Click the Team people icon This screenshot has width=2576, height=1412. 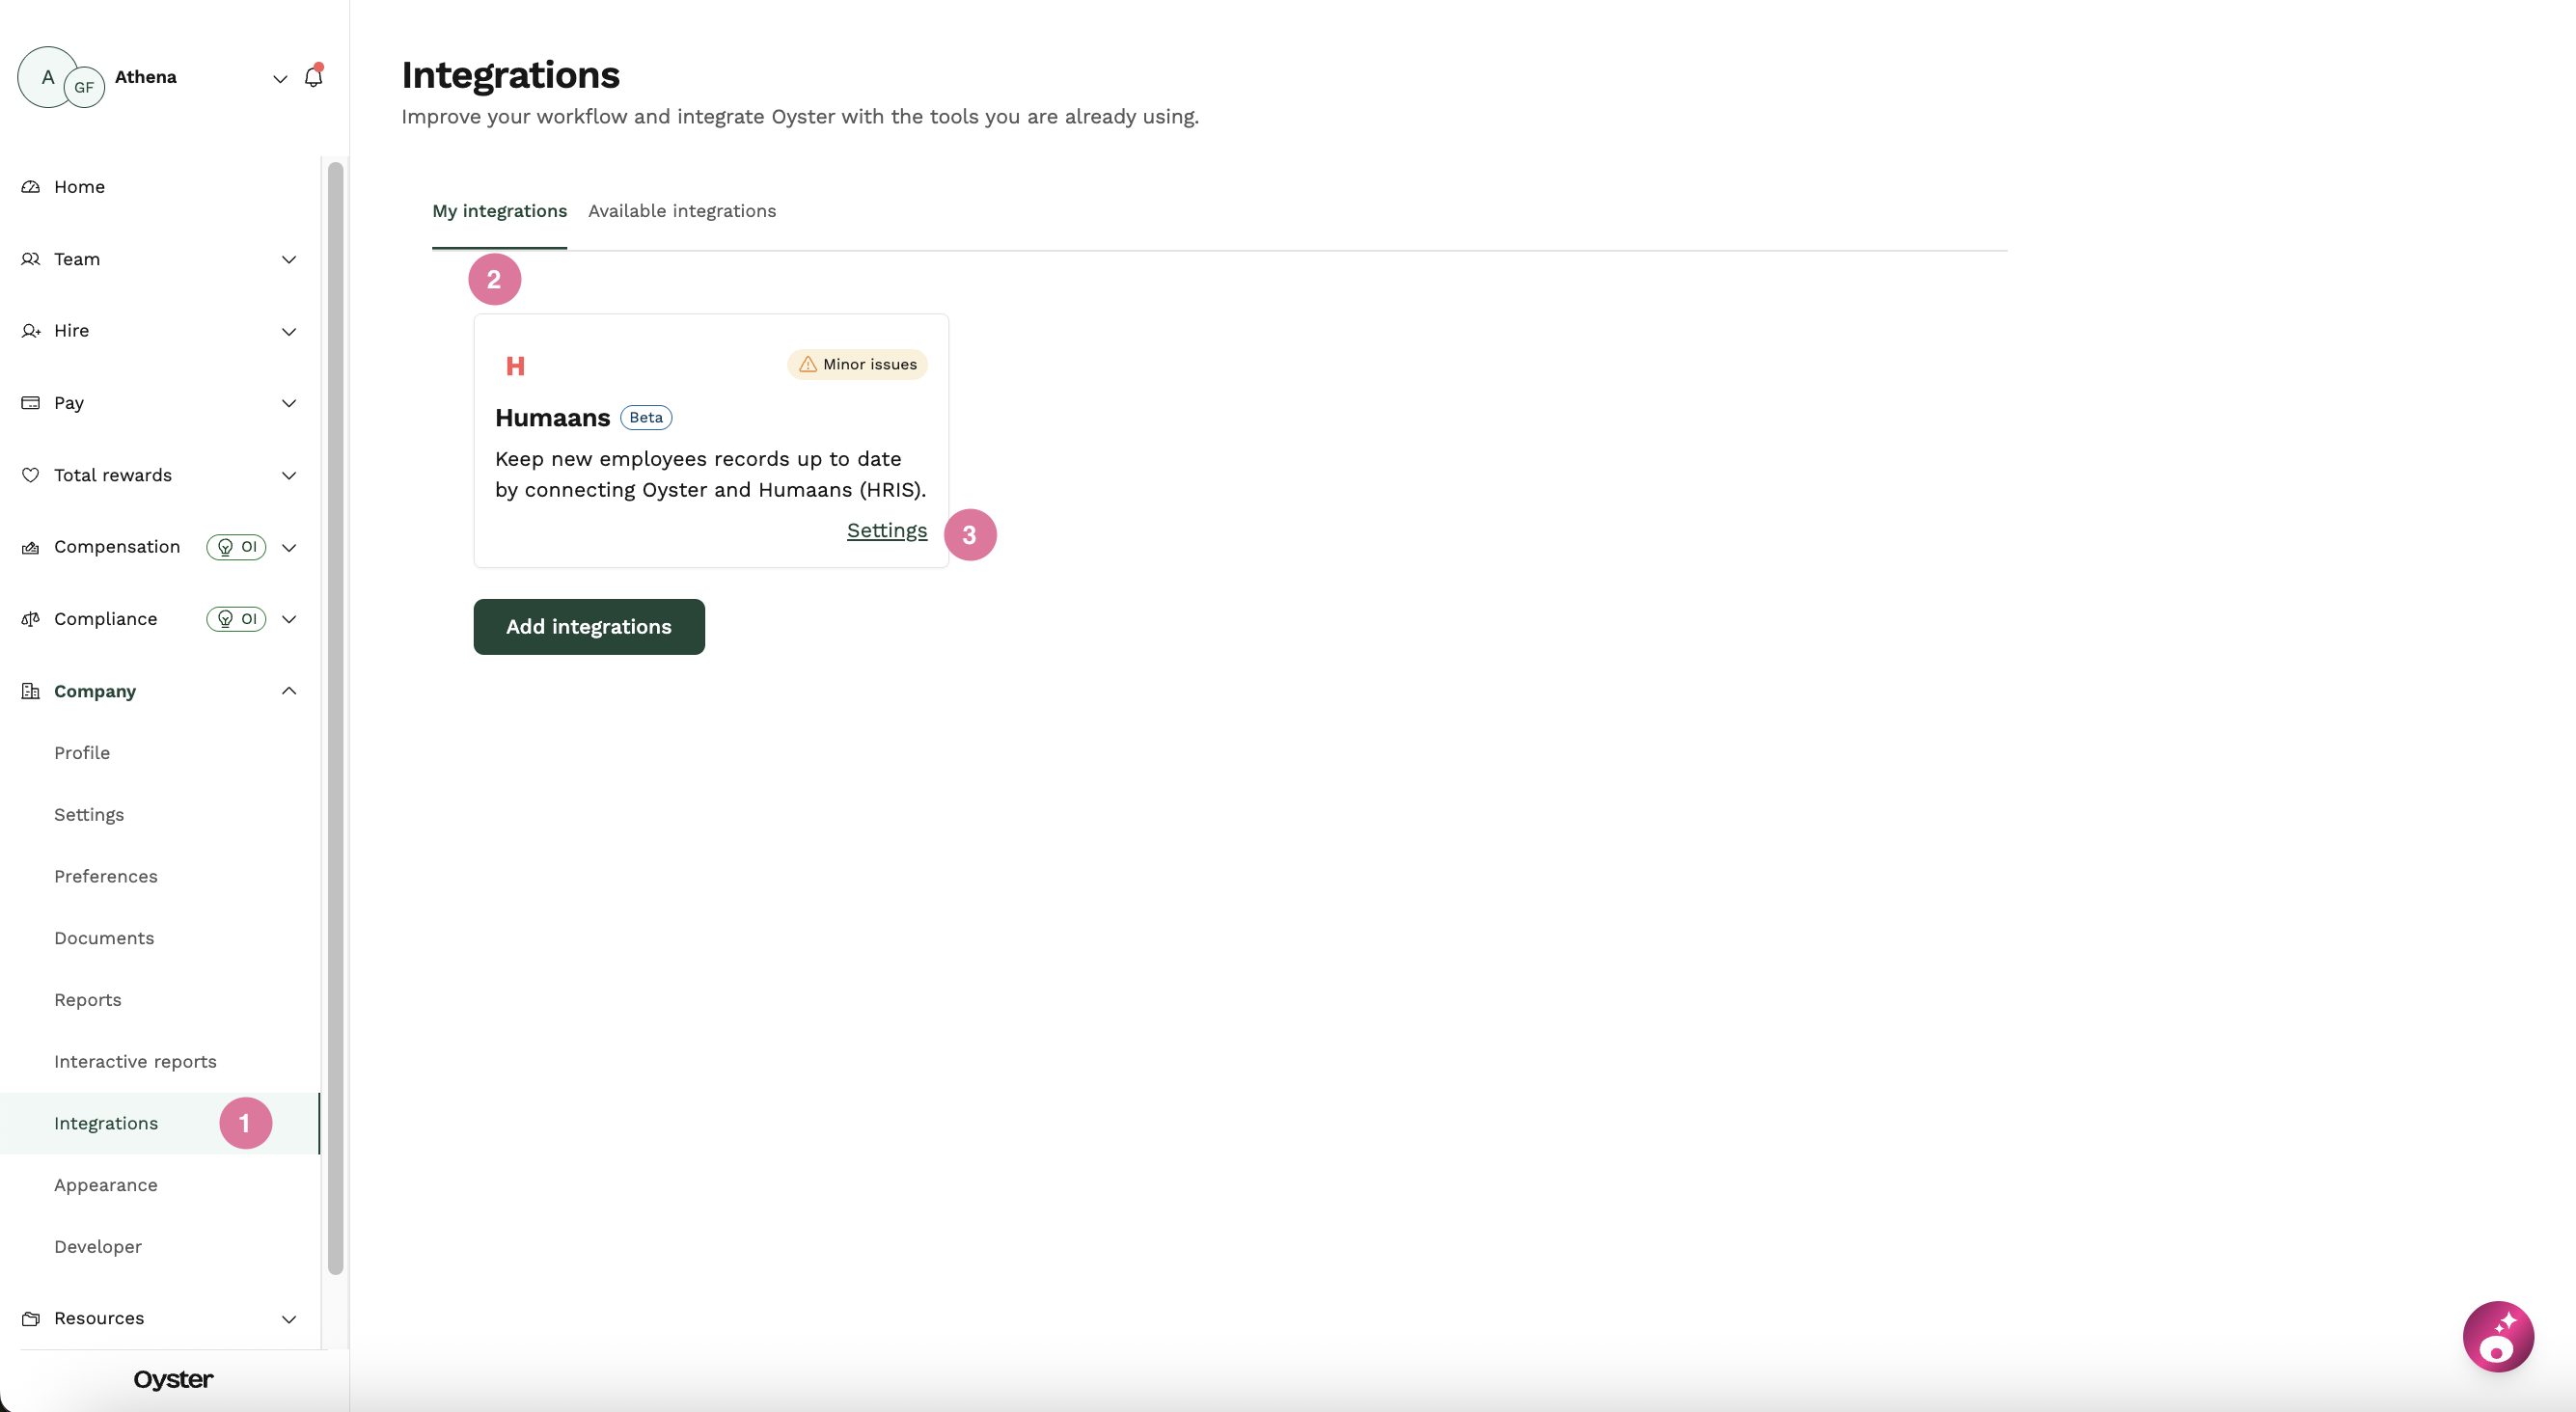pyautogui.click(x=31, y=259)
